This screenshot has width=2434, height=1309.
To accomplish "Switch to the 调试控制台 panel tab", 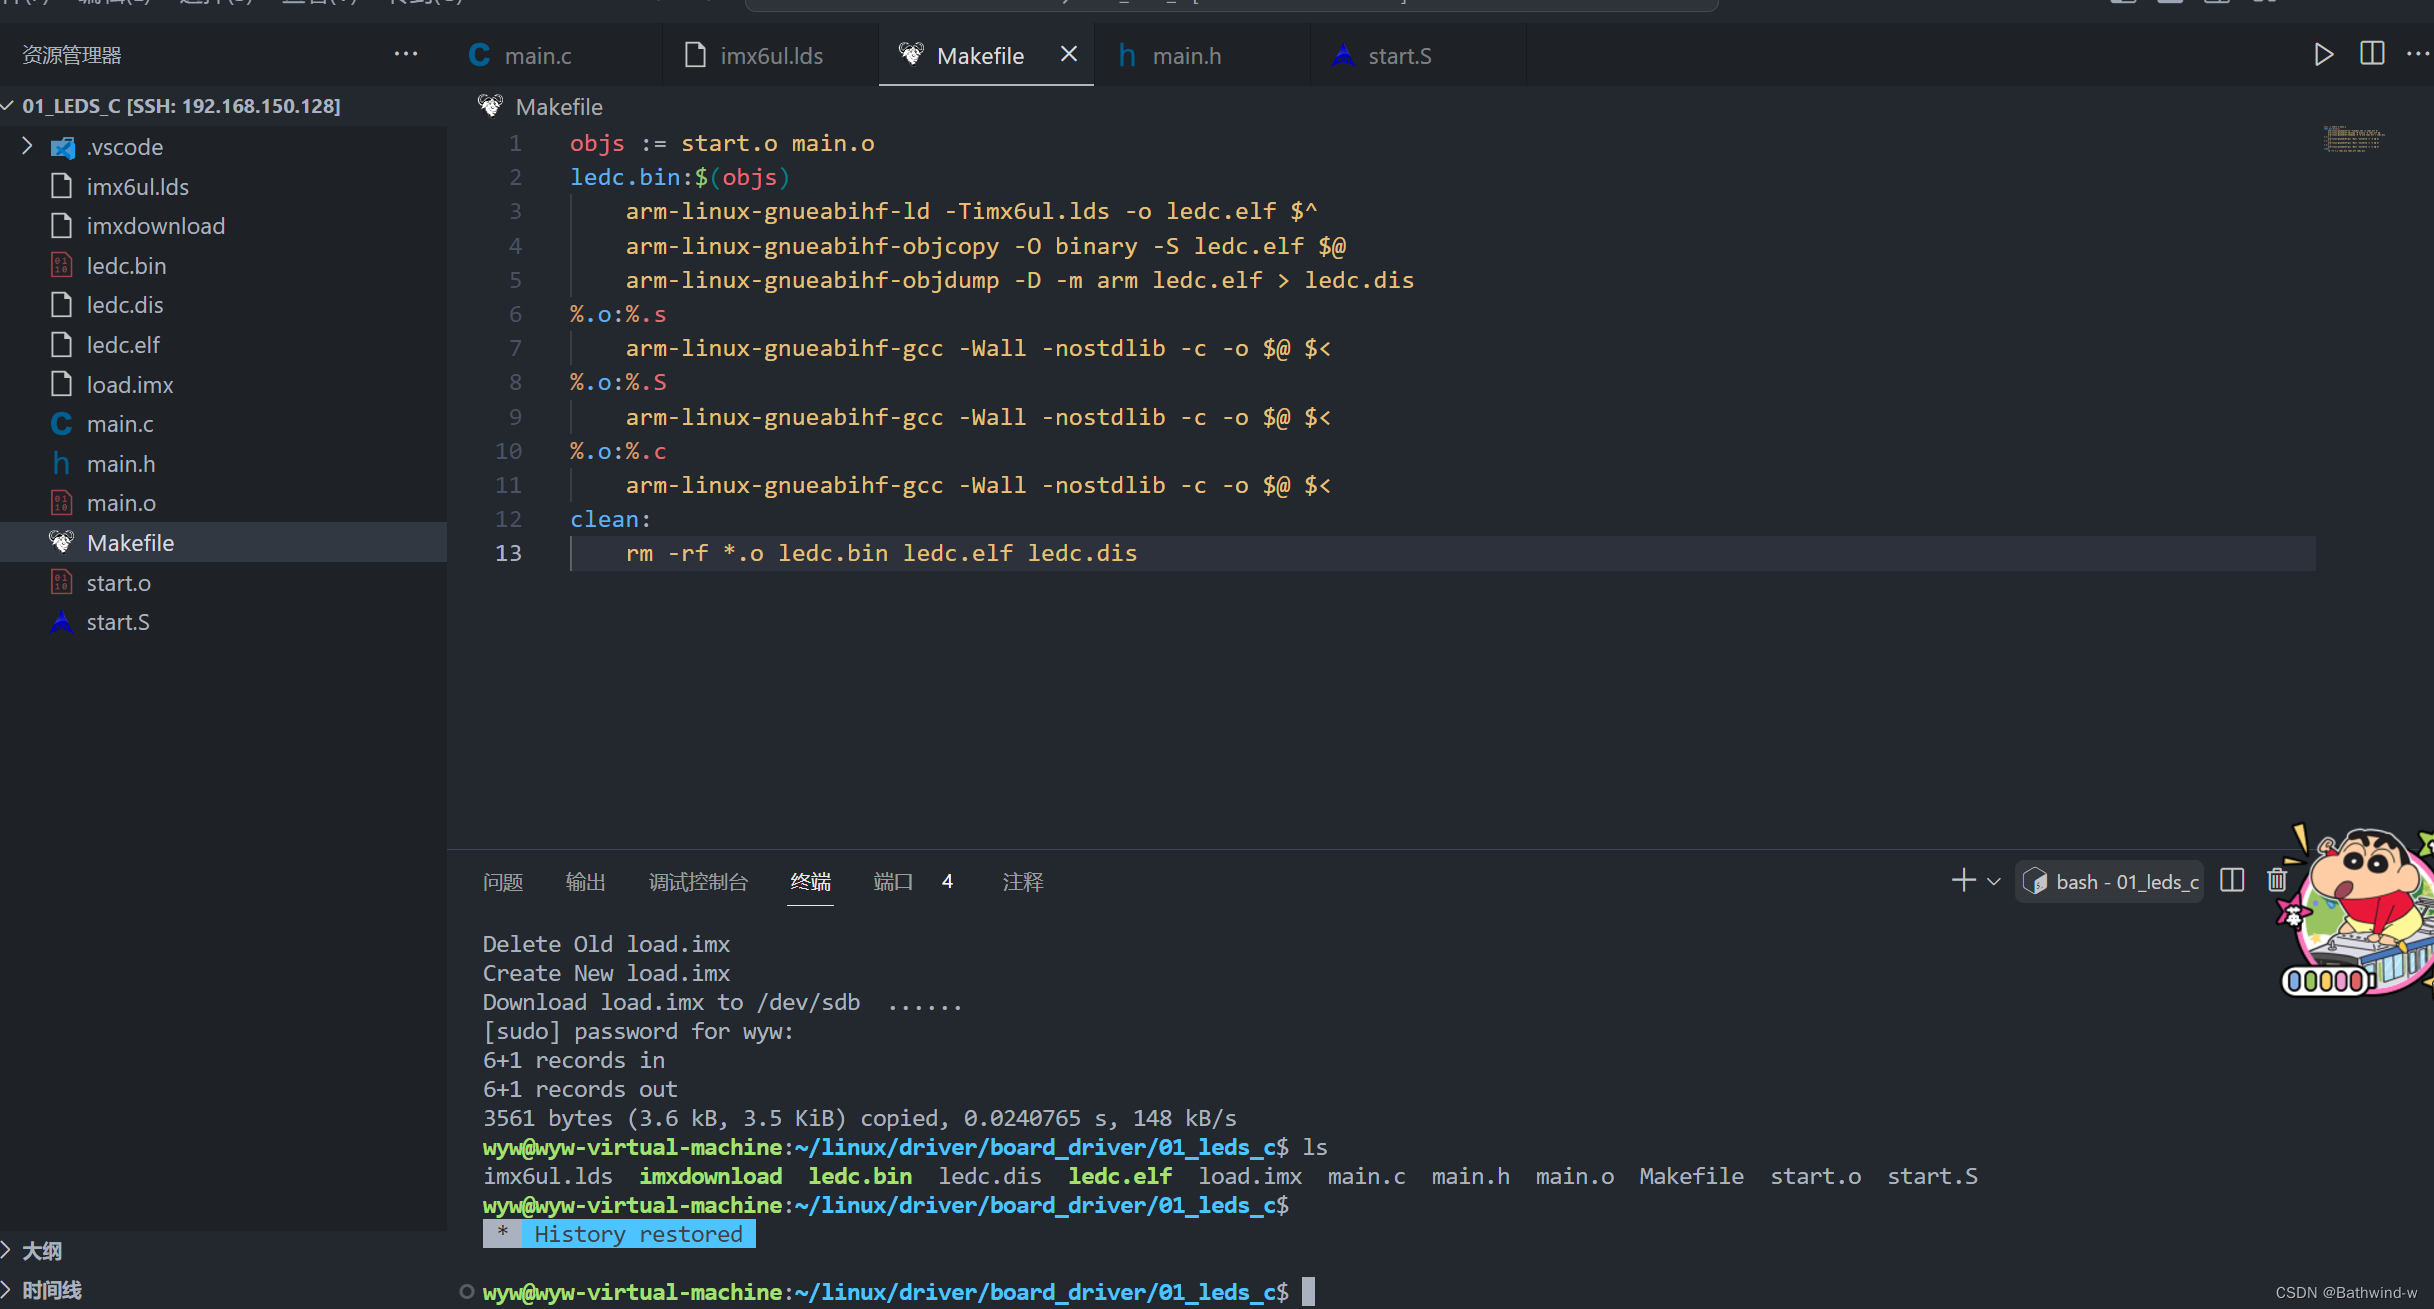I will (698, 882).
